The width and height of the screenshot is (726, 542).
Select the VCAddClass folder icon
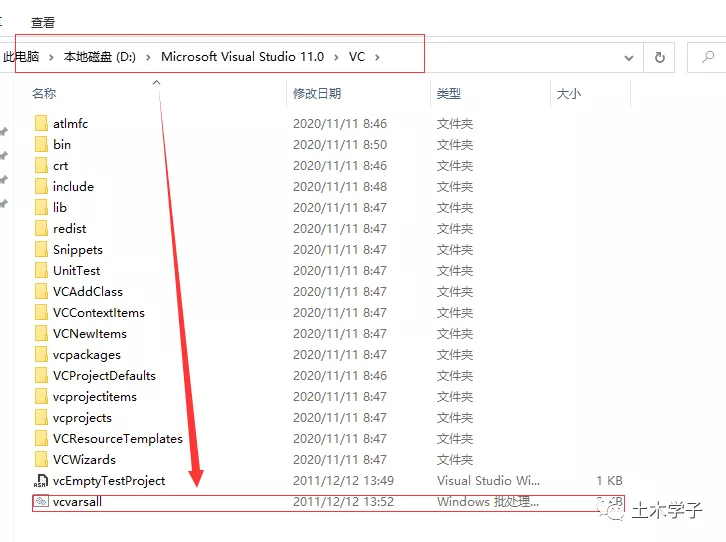tap(41, 292)
